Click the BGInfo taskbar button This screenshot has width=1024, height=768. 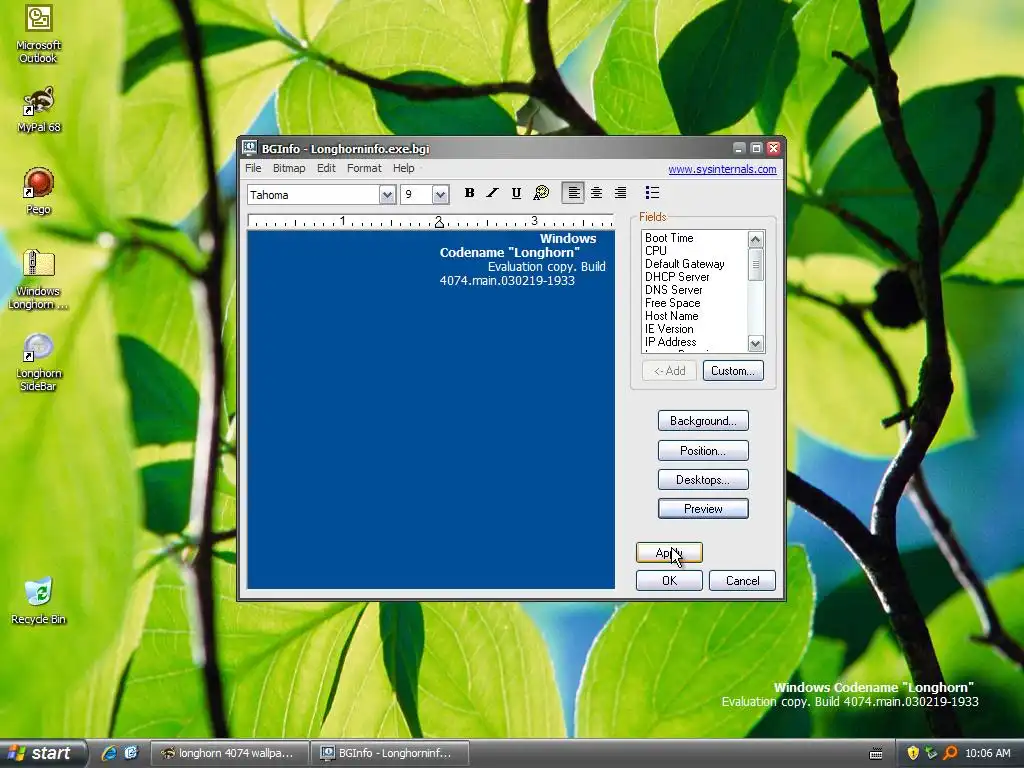pyautogui.click(x=389, y=754)
